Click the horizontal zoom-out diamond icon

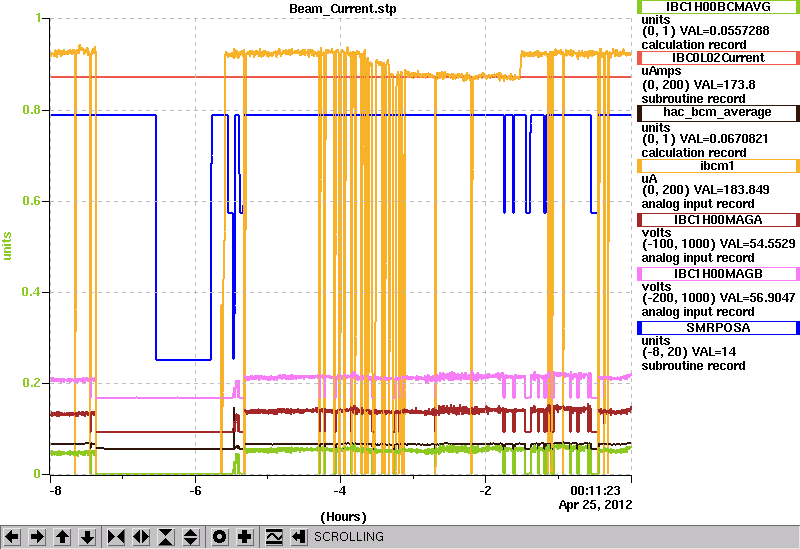[141, 537]
